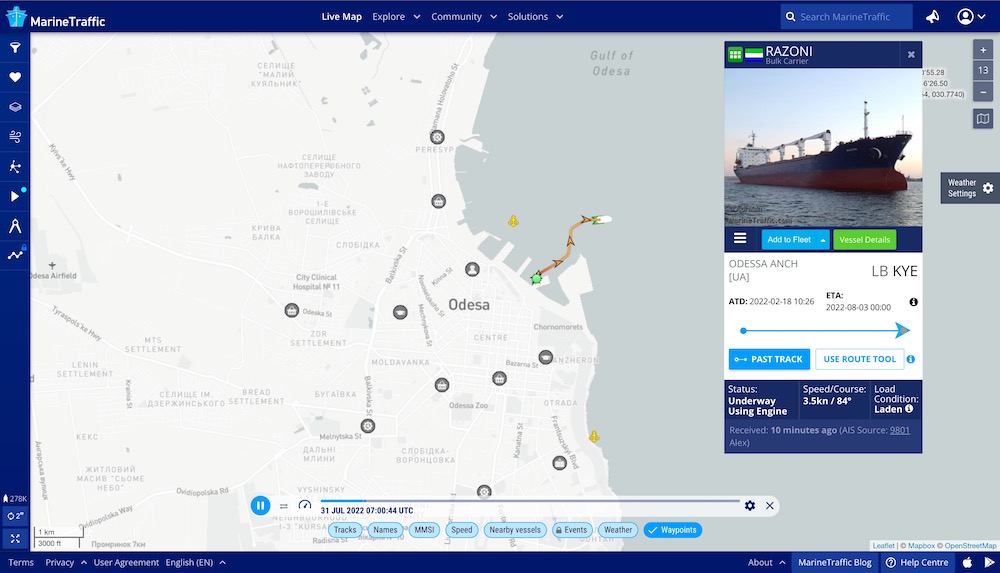This screenshot has width=1000, height=573.
Task: Click the wind weather icon in sidebar
Action: pyautogui.click(x=15, y=136)
